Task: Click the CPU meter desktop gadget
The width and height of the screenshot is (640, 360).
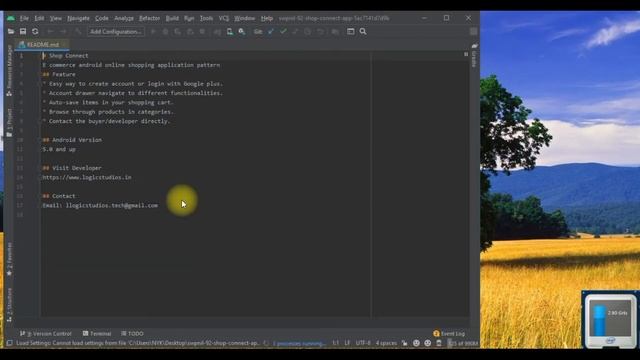Action: (610, 320)
